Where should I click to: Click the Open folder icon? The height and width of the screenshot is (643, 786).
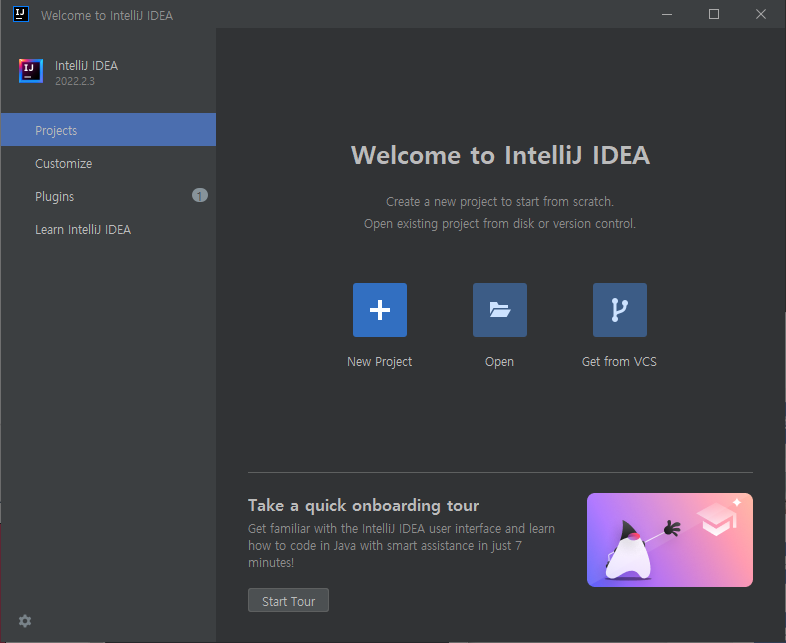(499, 310)
